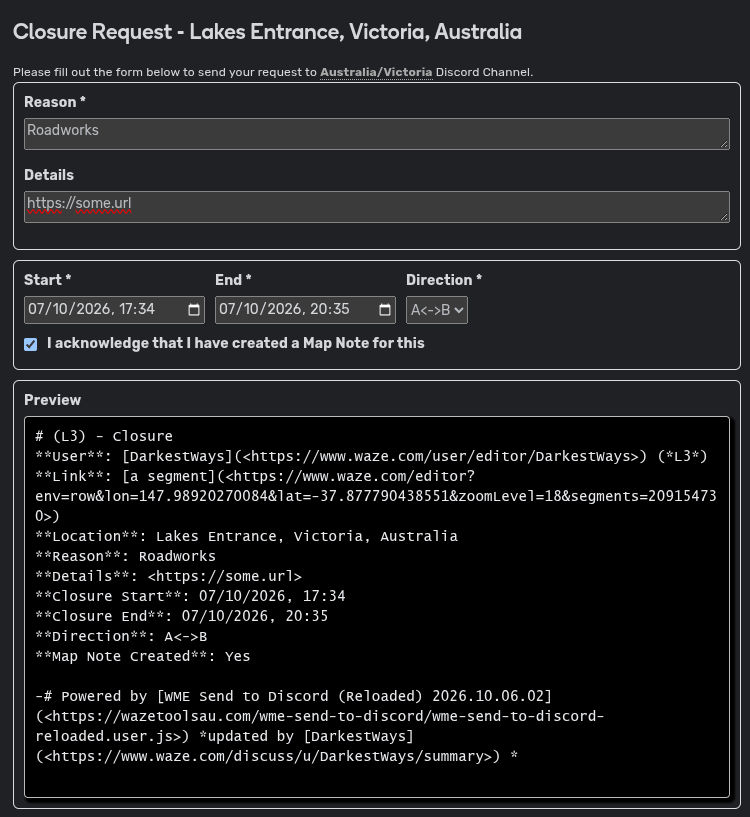Open the Direction dropdown showing A<->B

click(x=437, y=310)
